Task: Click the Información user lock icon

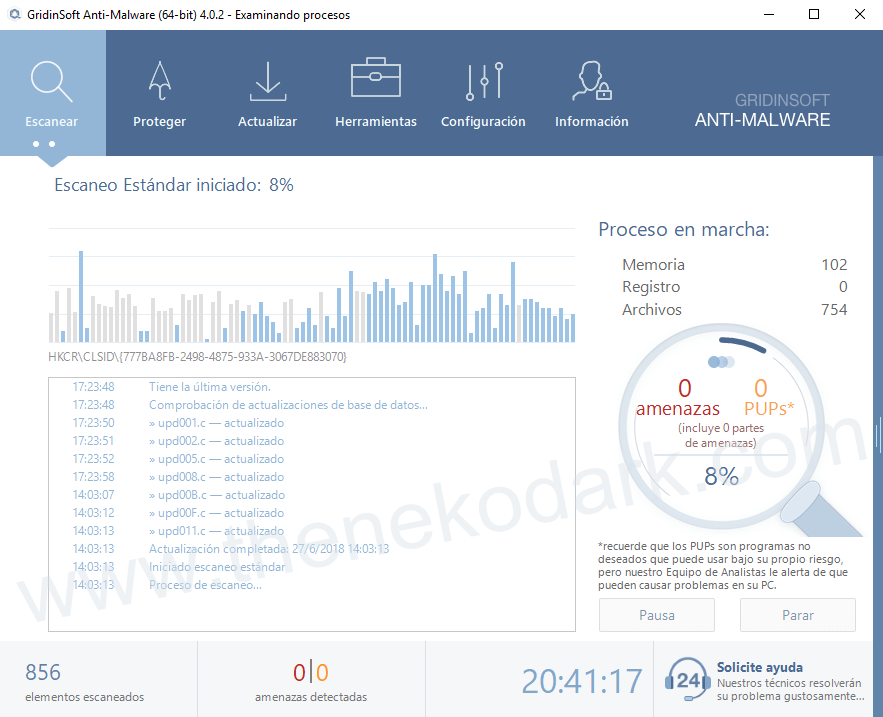Action: [591, 81]
